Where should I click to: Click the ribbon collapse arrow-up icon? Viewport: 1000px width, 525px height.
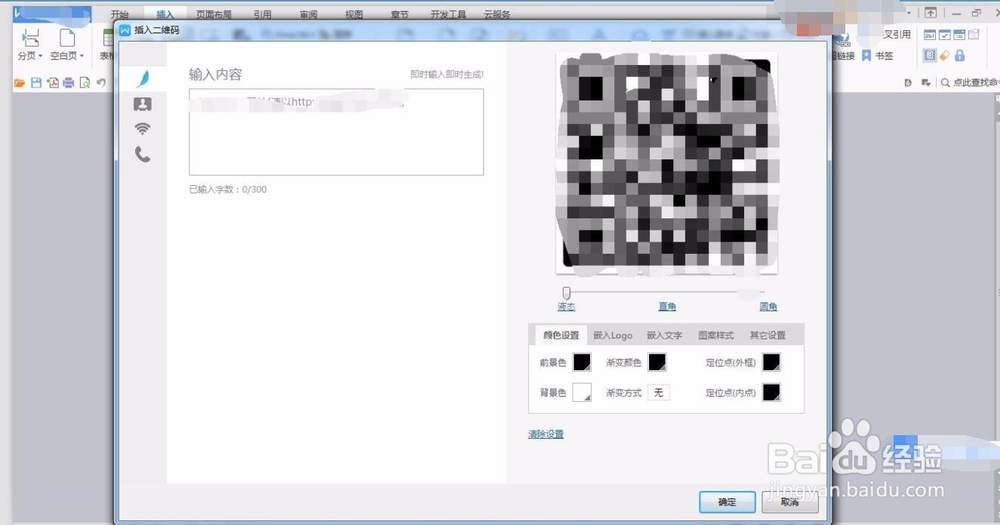(931, 13)
